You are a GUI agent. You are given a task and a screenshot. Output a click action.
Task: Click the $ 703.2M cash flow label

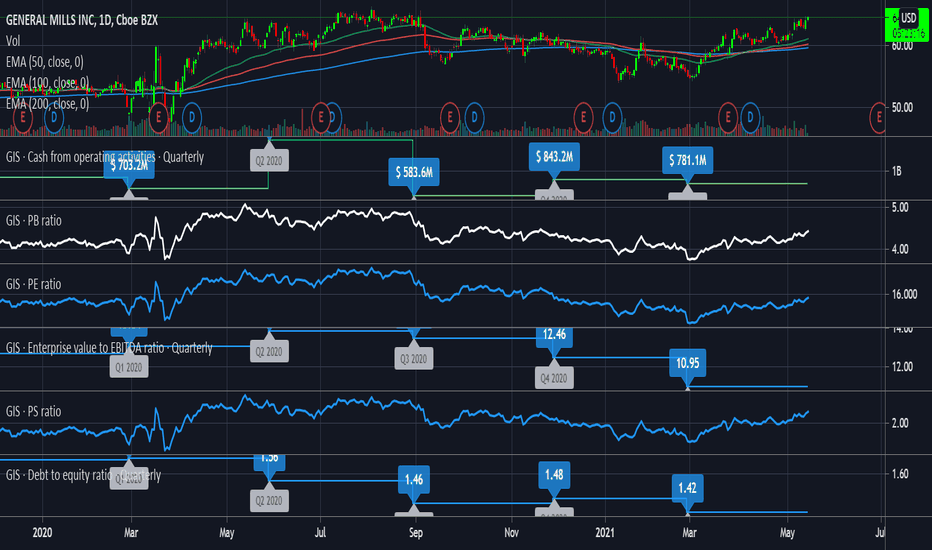[x=129, y=166]
